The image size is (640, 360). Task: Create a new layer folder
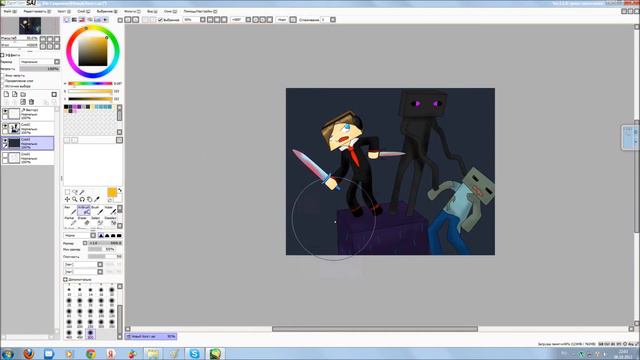(x=23, y=94)
